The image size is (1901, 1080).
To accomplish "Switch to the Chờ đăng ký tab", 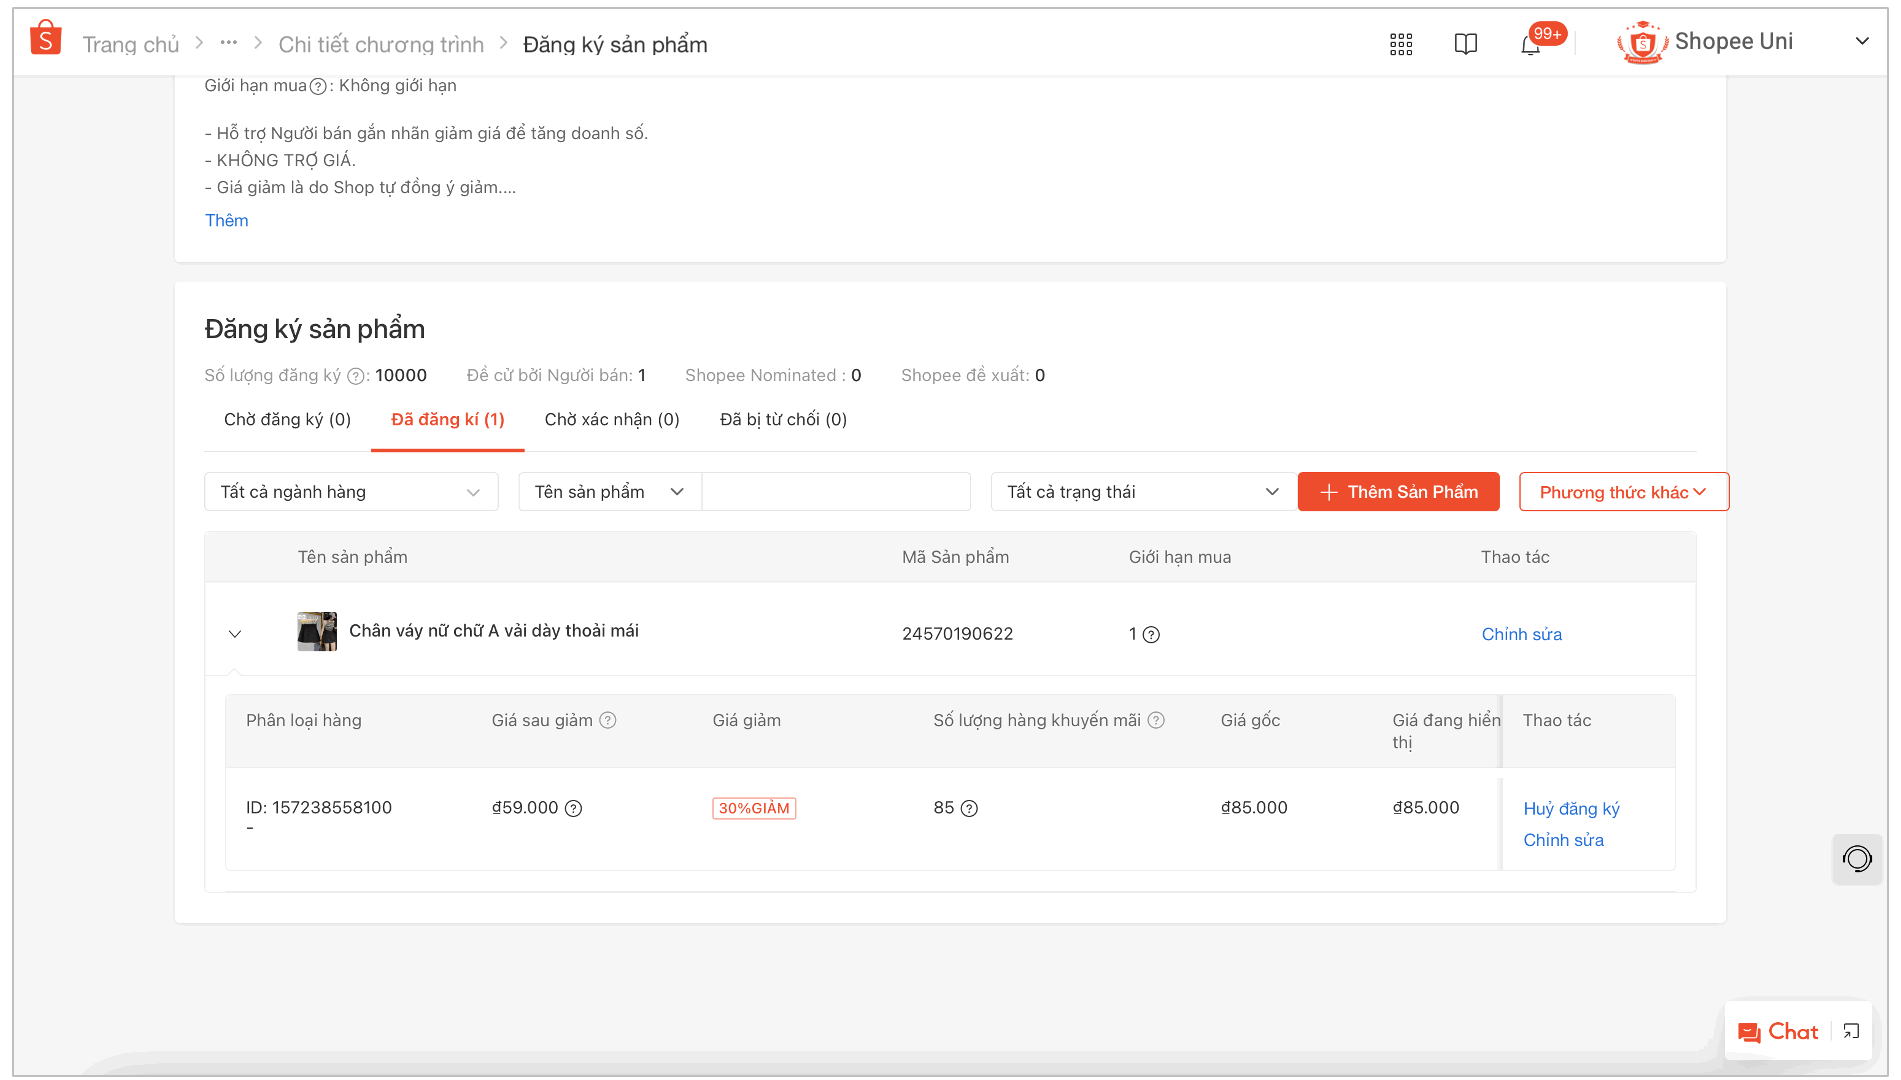I will [x=287, y=419].
